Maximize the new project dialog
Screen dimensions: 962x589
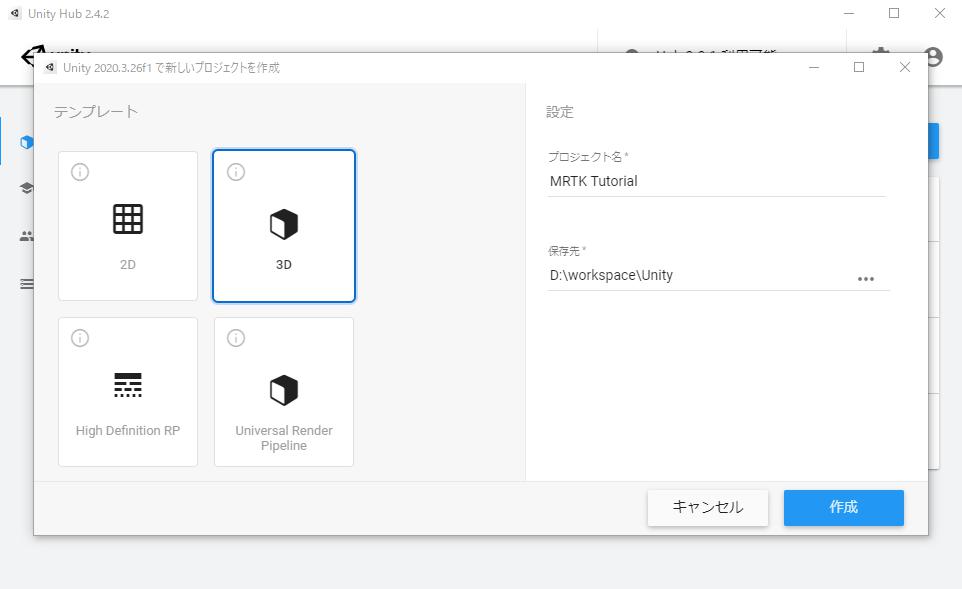pyautogui.click(x=859, y=67)
